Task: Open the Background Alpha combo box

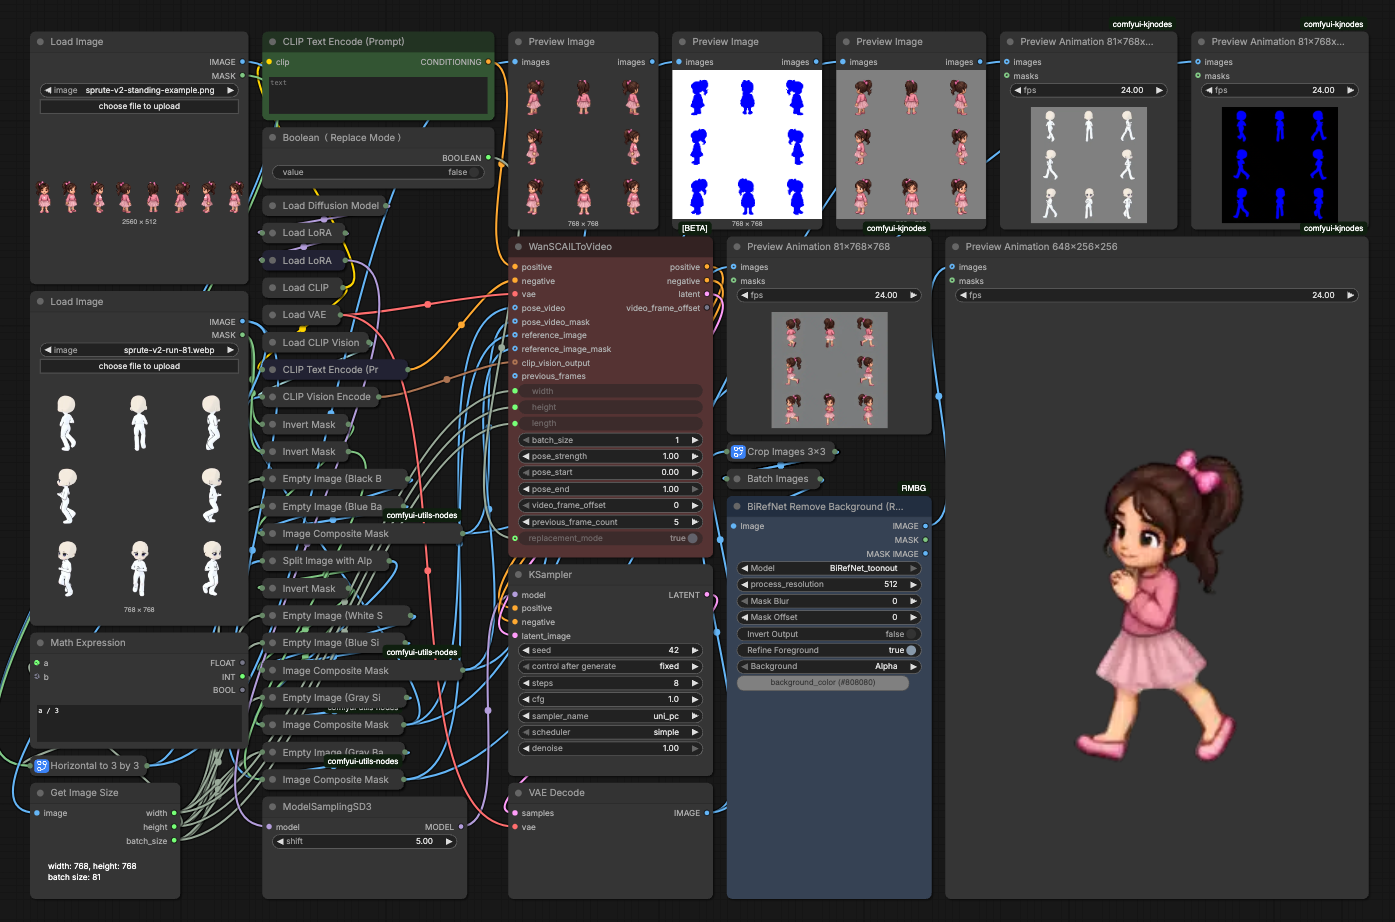Action: point(829,666)
